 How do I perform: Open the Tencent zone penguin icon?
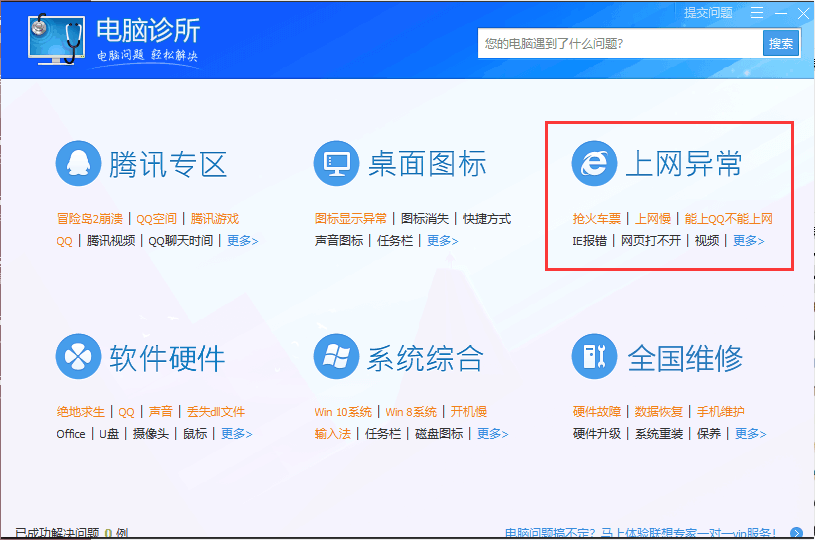(78, 163)
